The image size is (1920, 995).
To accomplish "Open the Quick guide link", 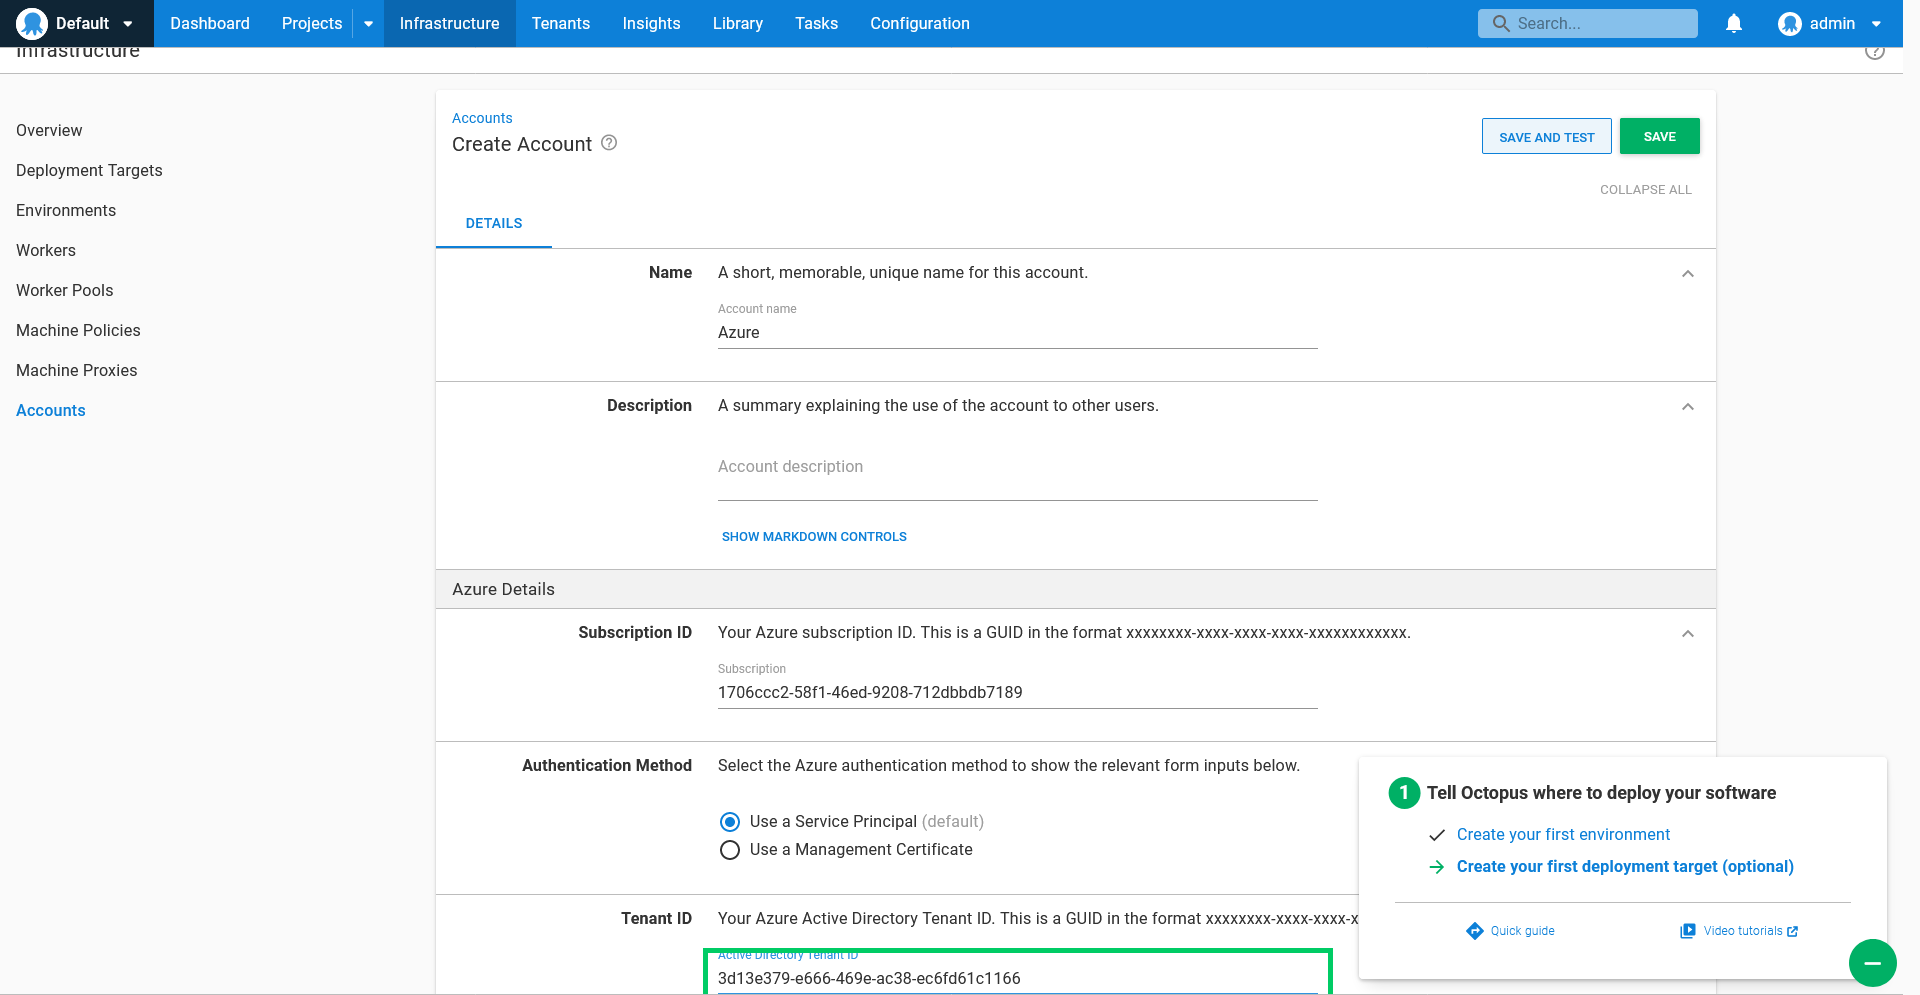I will (1522, 931).
